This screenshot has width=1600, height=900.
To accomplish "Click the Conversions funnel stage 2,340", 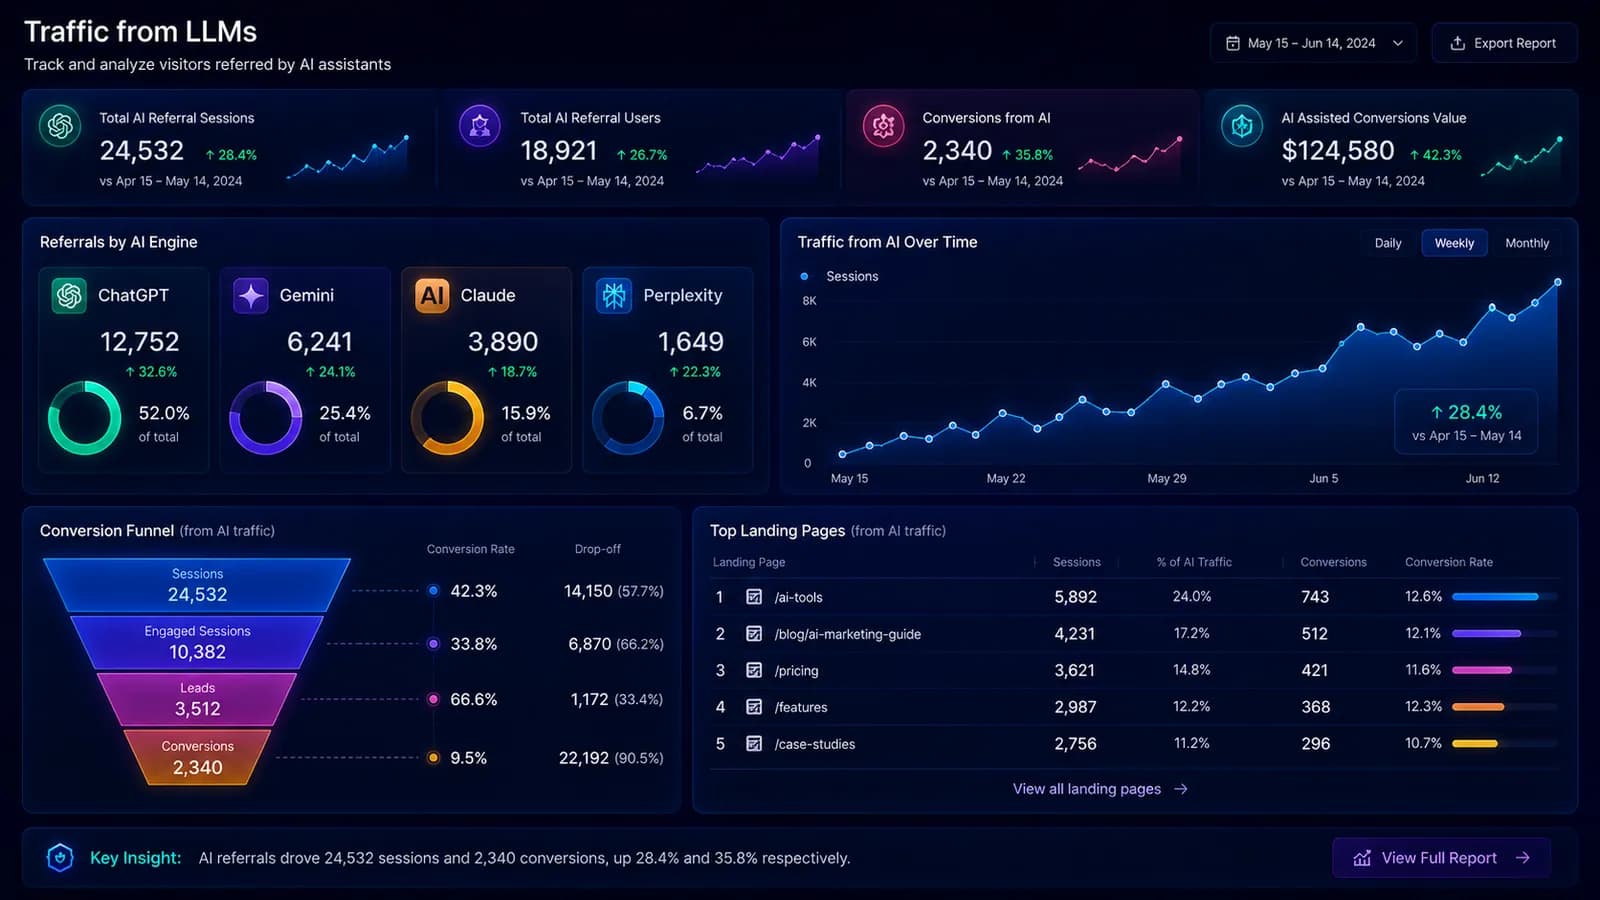I will (197, 757).
